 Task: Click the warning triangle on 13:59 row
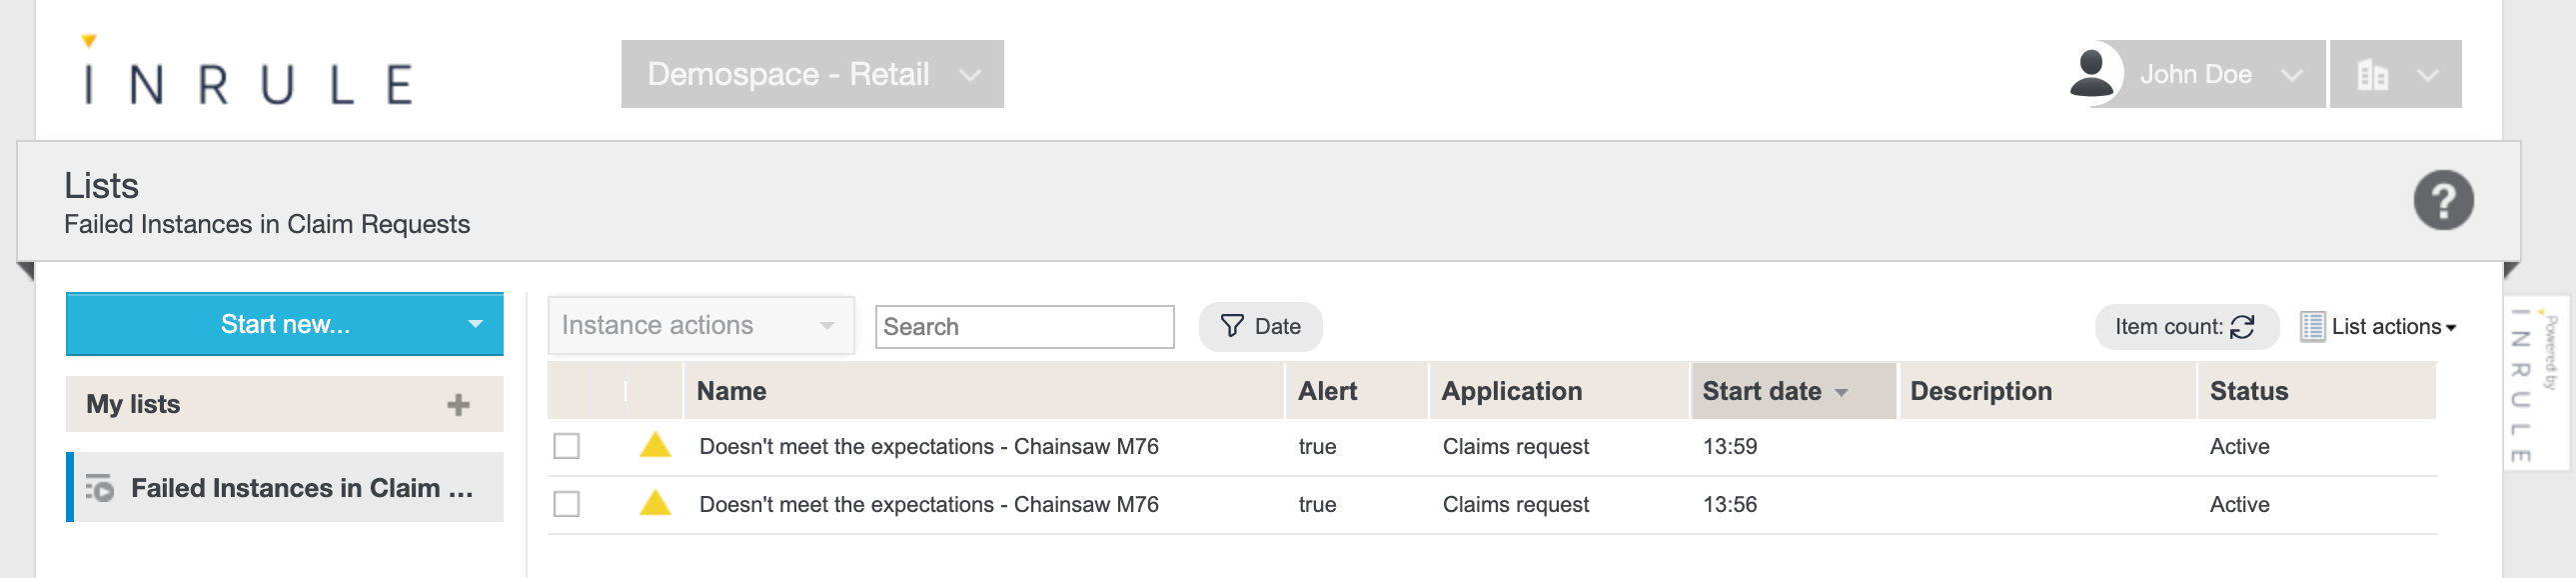tap(655, 445)
